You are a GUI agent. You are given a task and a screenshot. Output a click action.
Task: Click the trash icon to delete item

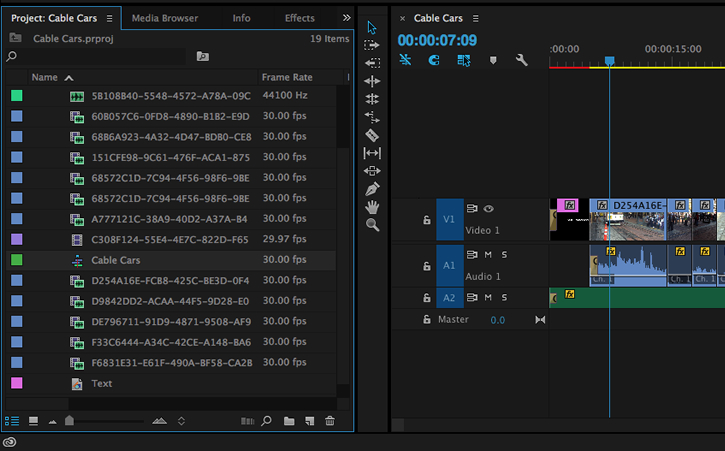coord(330,421)
